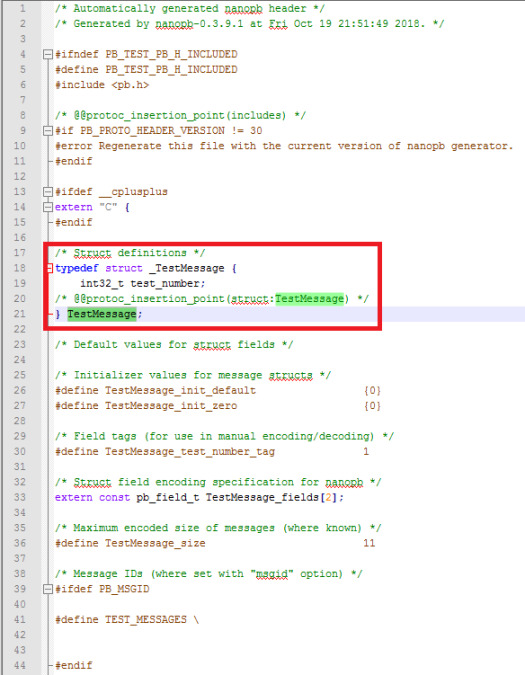Viewport: 525px width, 675px height.
Task: Click "#define TestMessage_init_zero" text
Action: (146, 406)
